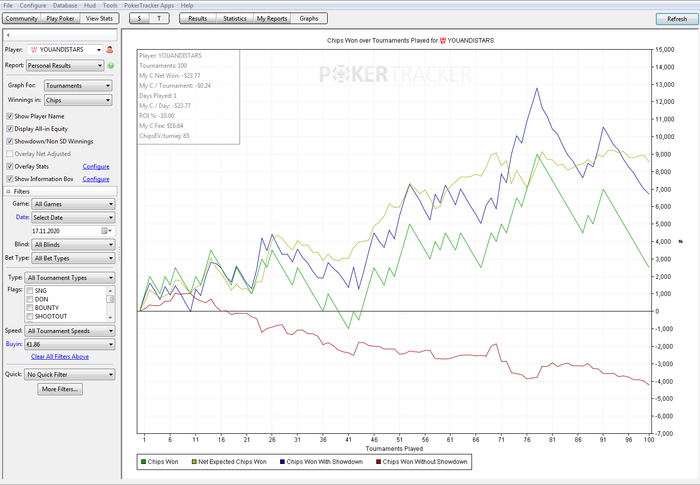The width and height of the screenshot is (700, 485).
Task: Collapse the Filters section
Action: point(9,190)
